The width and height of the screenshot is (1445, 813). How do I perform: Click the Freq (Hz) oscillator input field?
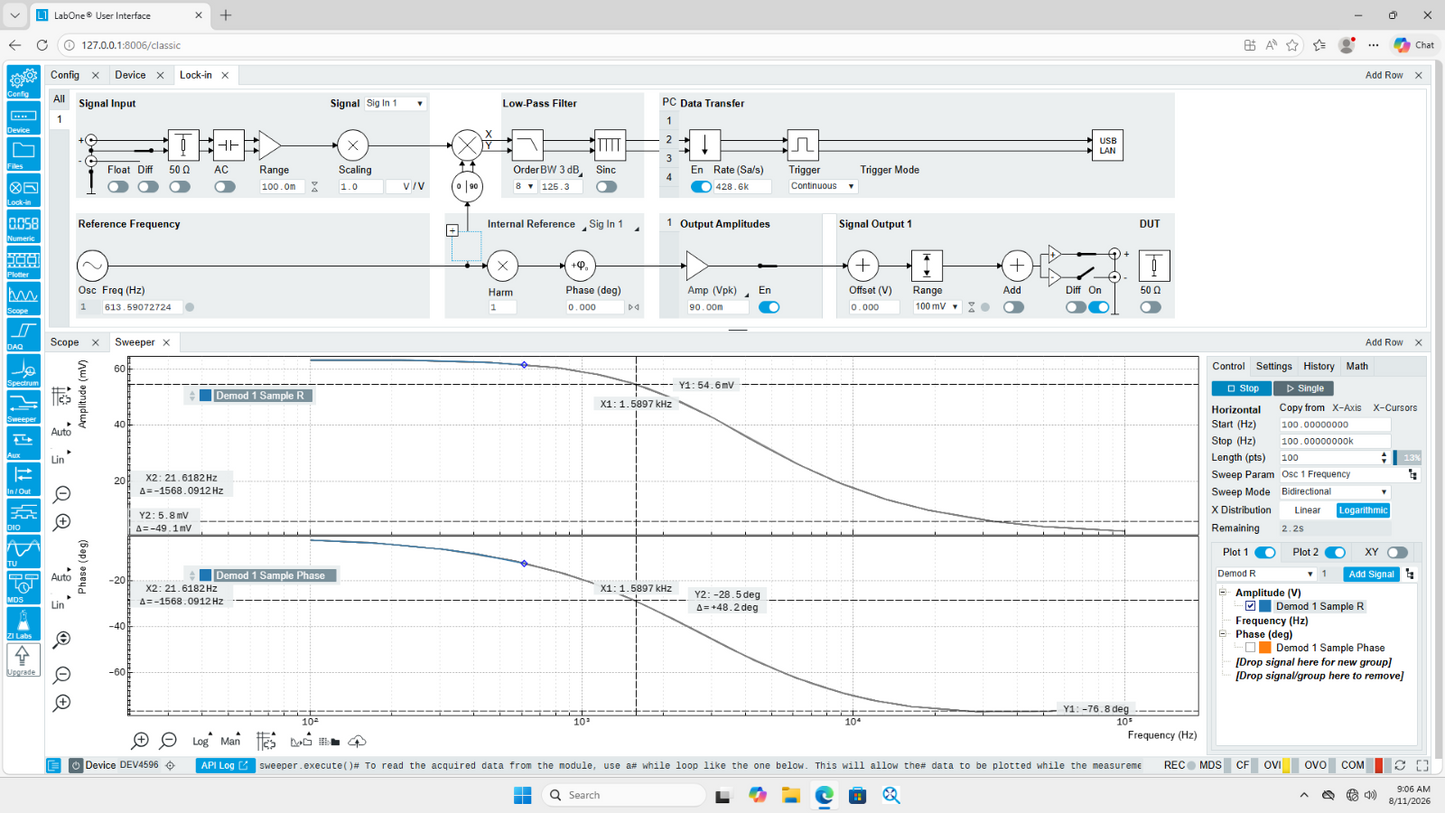142,307
